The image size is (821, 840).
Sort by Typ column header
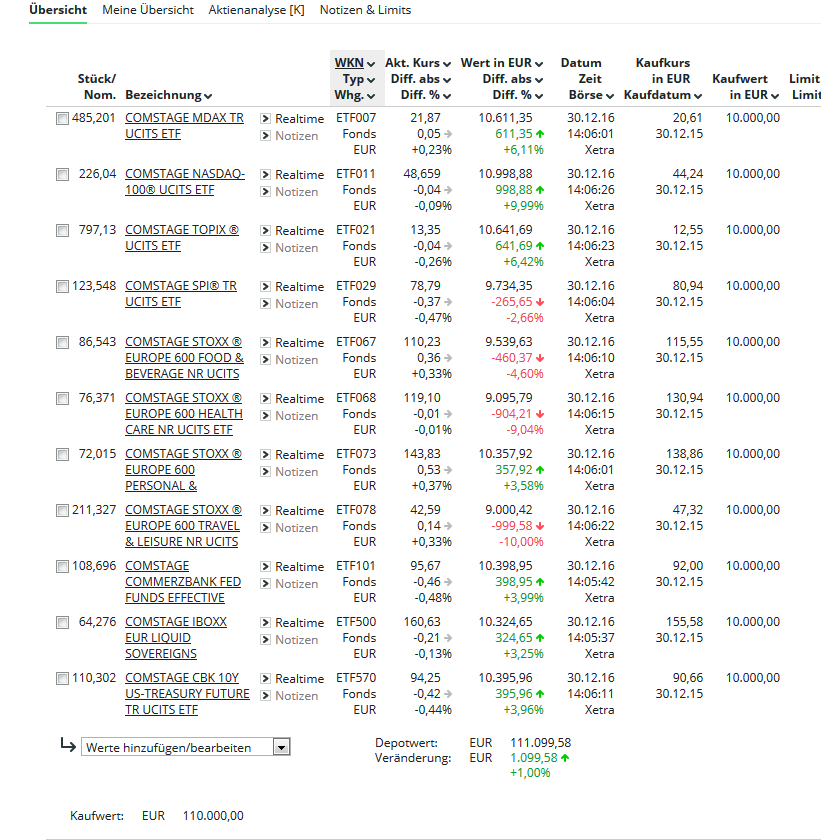pos(359,79)
